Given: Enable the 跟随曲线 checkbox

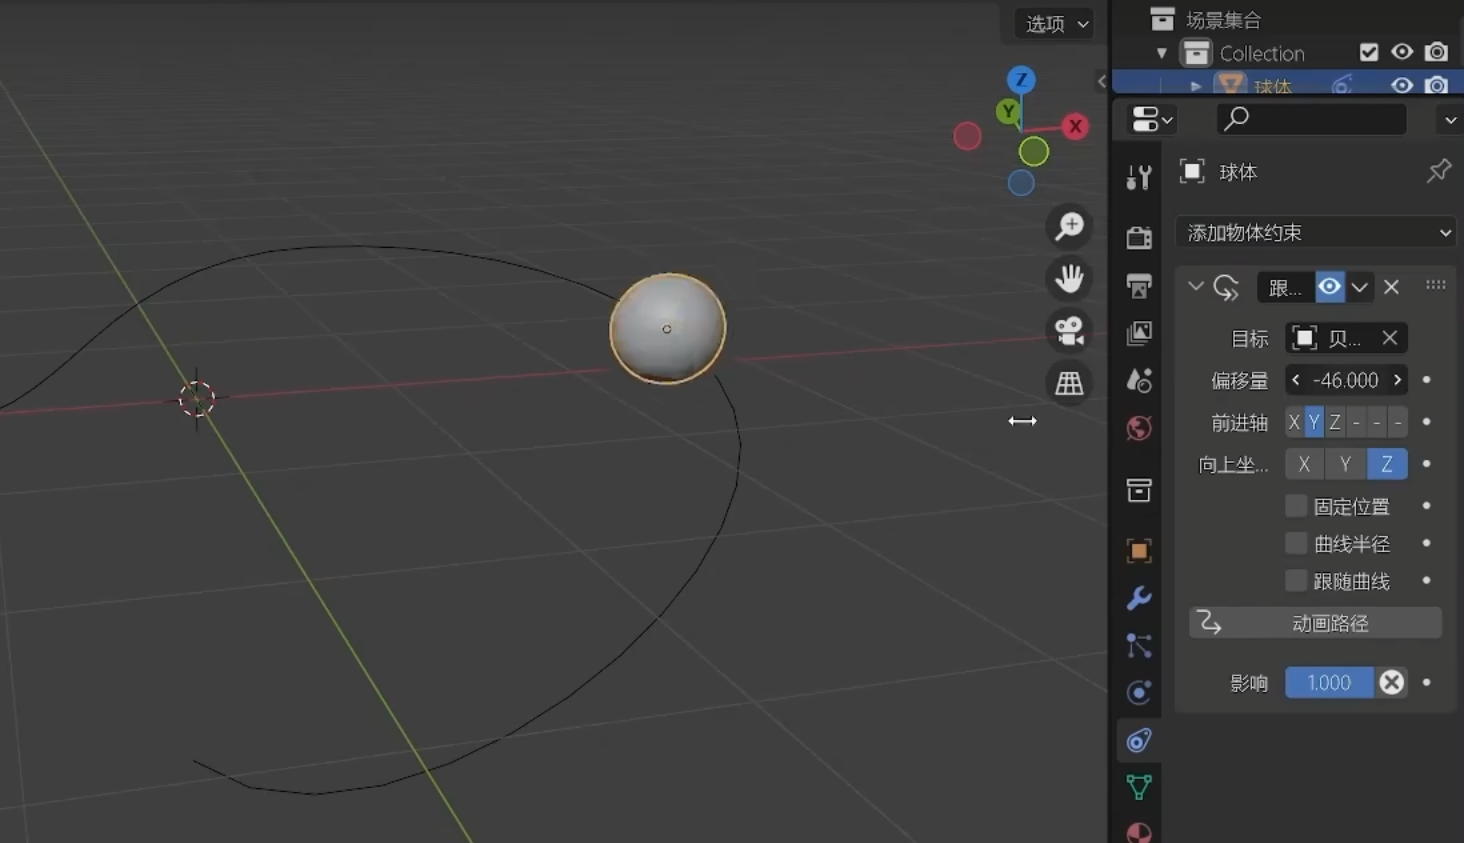Looking at the screenshot, I should tap(1296, 581).
